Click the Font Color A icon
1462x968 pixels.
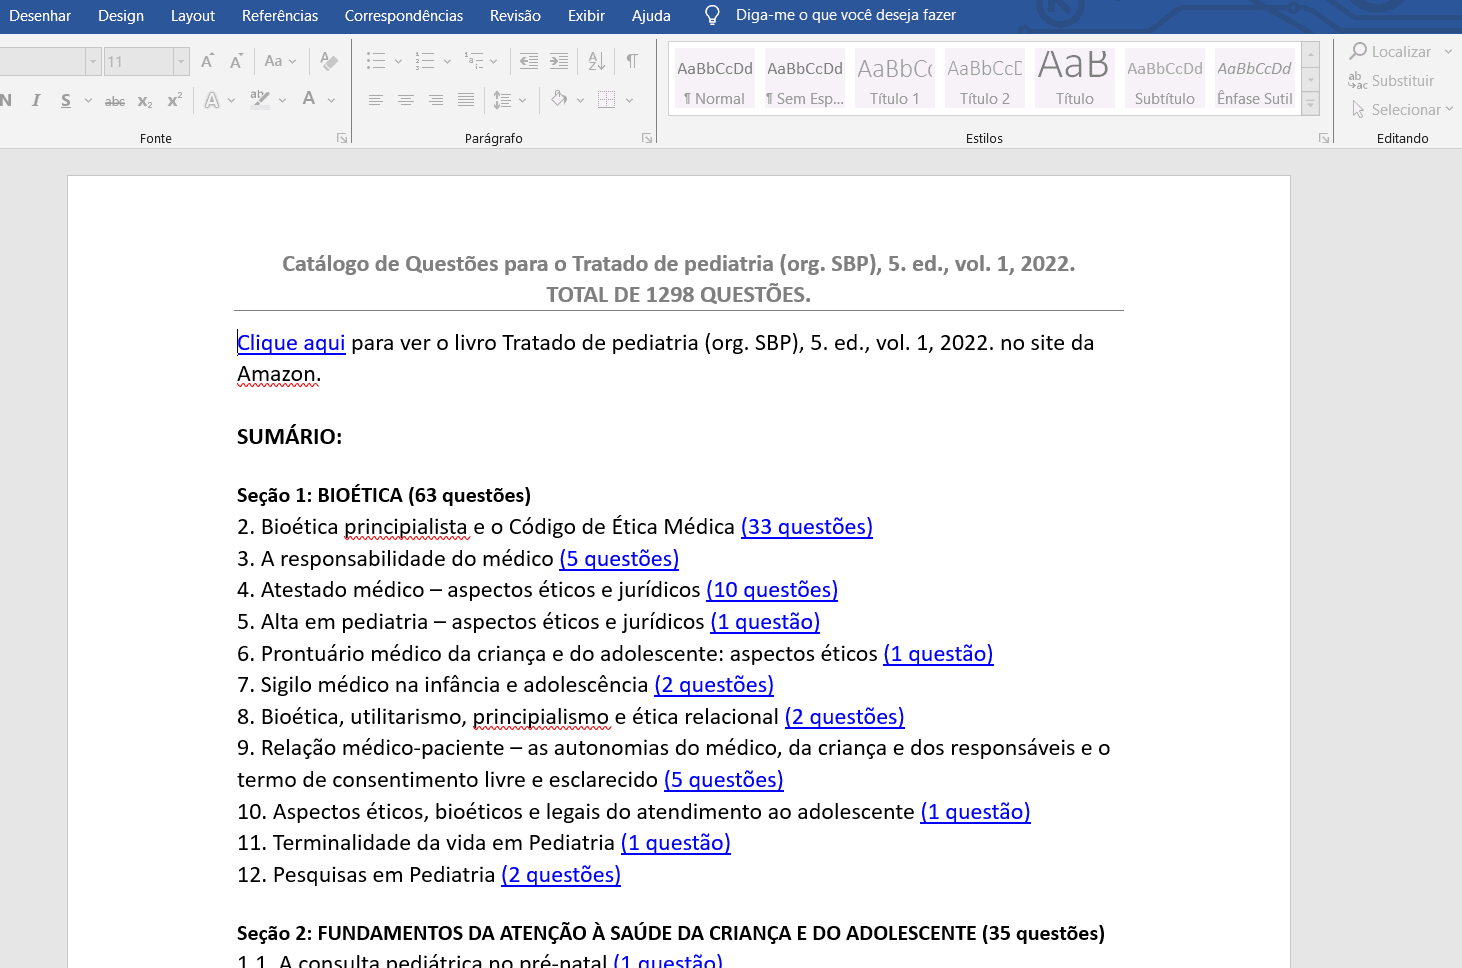309,99
